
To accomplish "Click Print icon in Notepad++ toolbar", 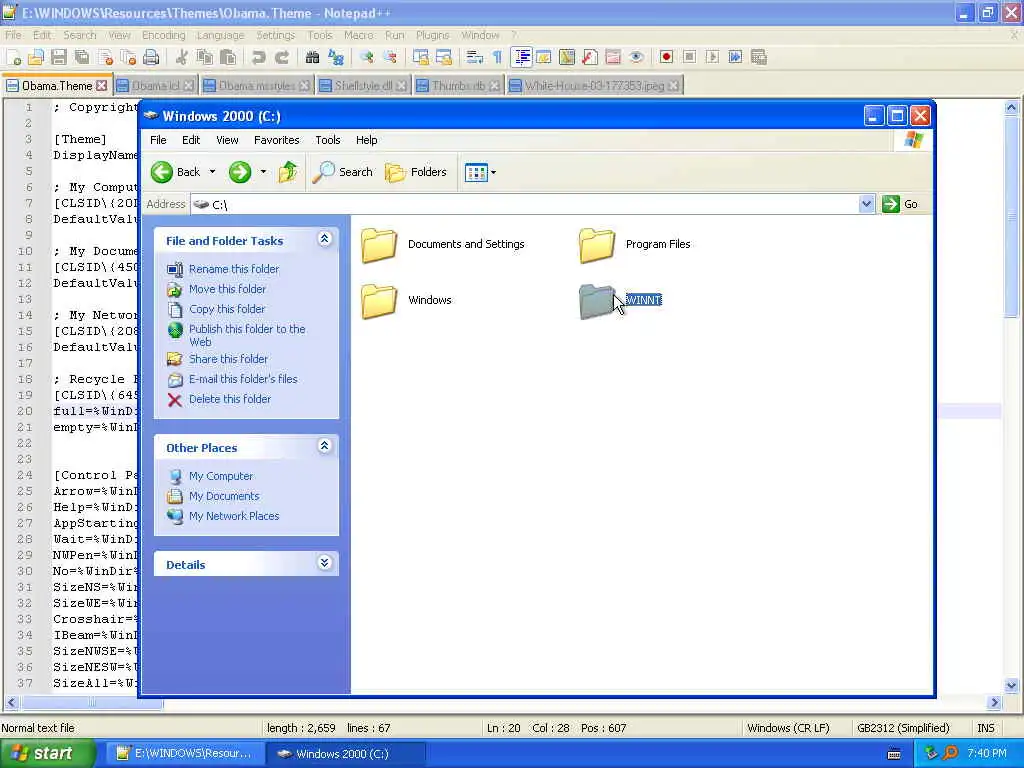I will tap(152, 57).
